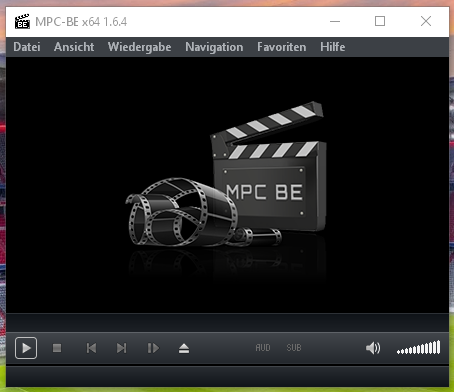This screenshot has width=454, height=392.
Task: Select the AUD audio track button
Action: [x=263, y=348]
